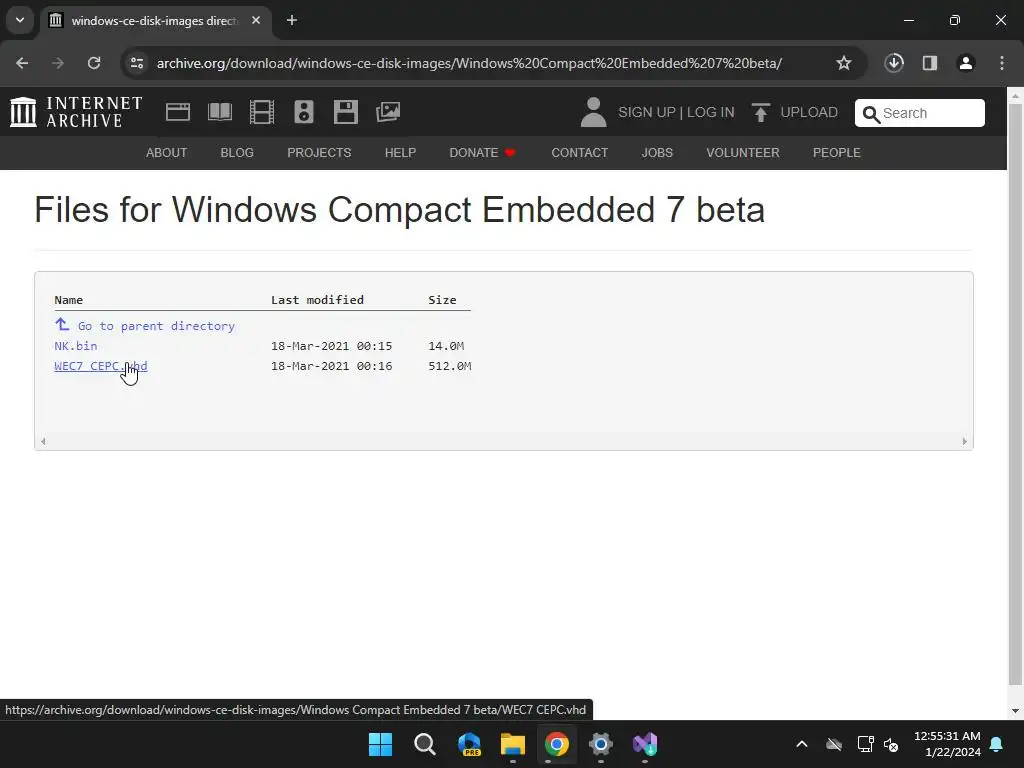The height and width of the screenshot is (768, 1024).
Task: Click UPLOAD link text
Action: click(x=808, y=112)
